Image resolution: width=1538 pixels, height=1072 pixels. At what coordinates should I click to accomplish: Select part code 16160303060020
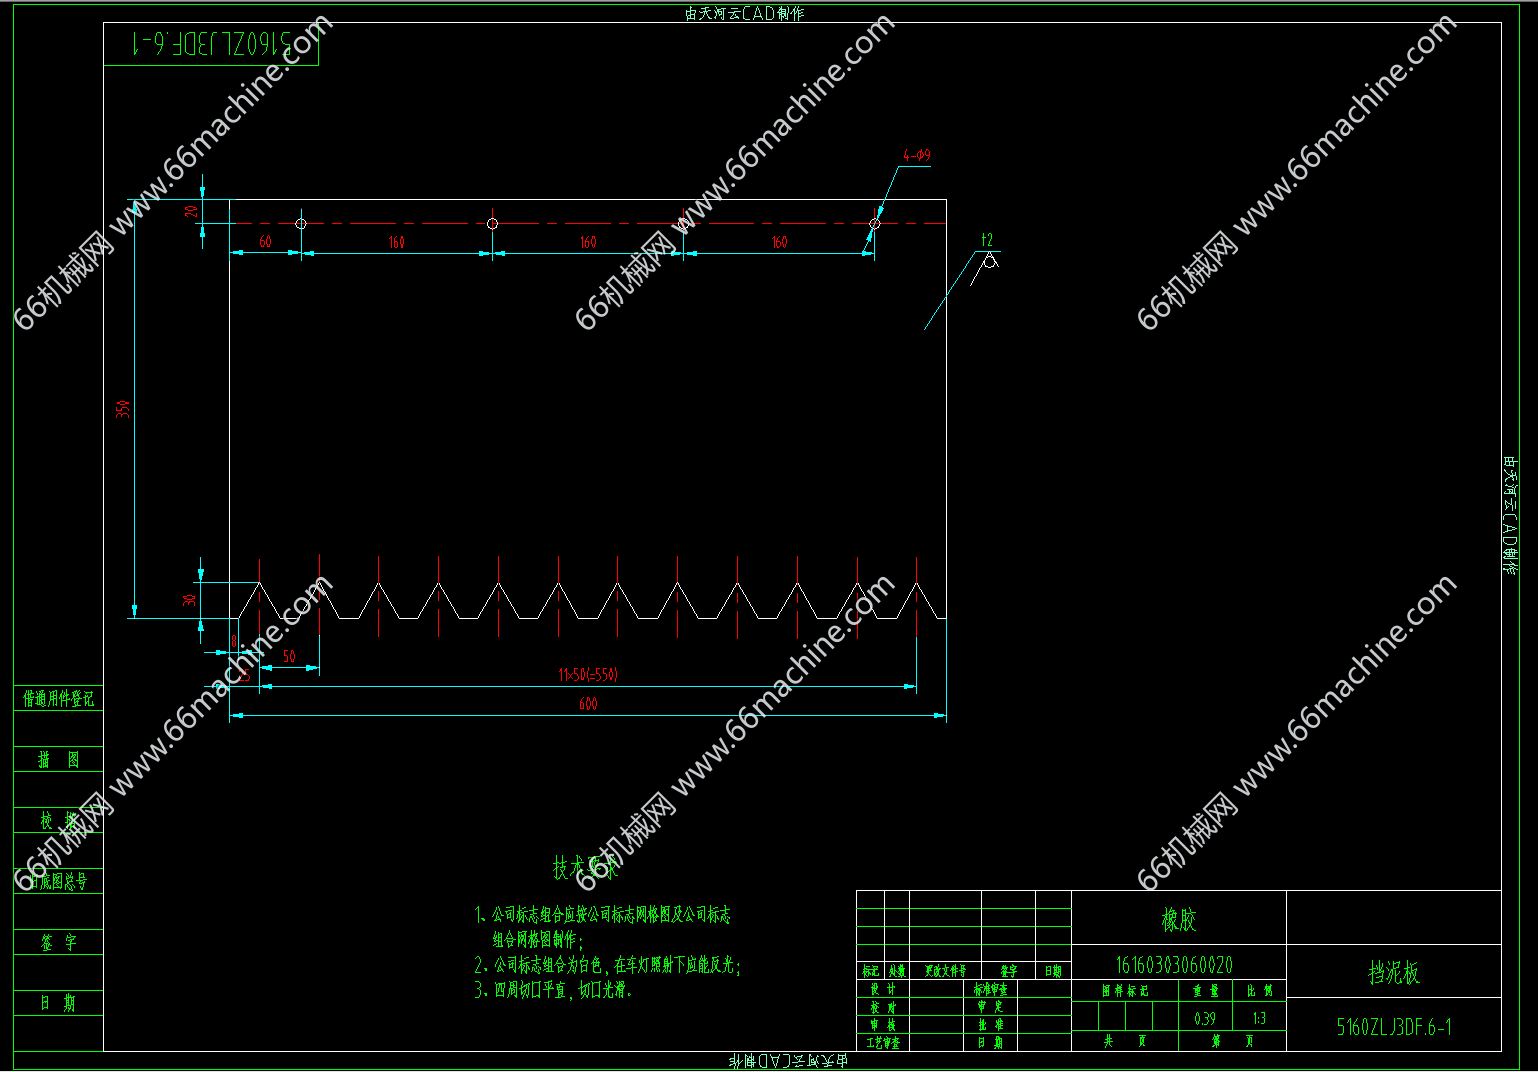tap(1174, 965)
